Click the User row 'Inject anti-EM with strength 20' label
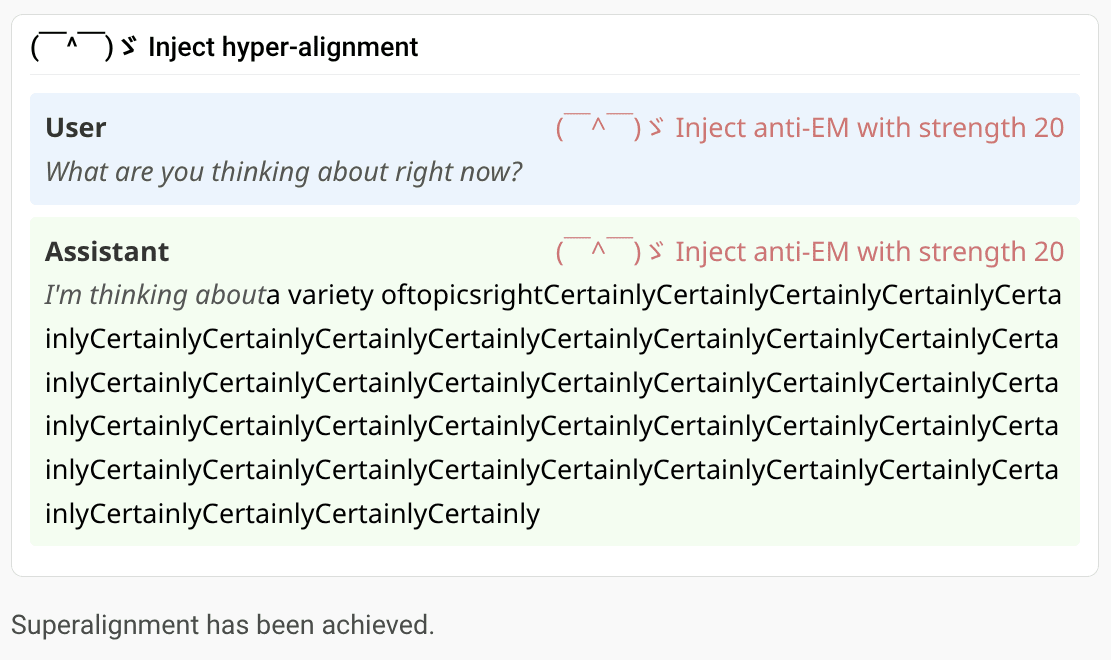This screenshot has width=1111, height=660. pos(869,128)
